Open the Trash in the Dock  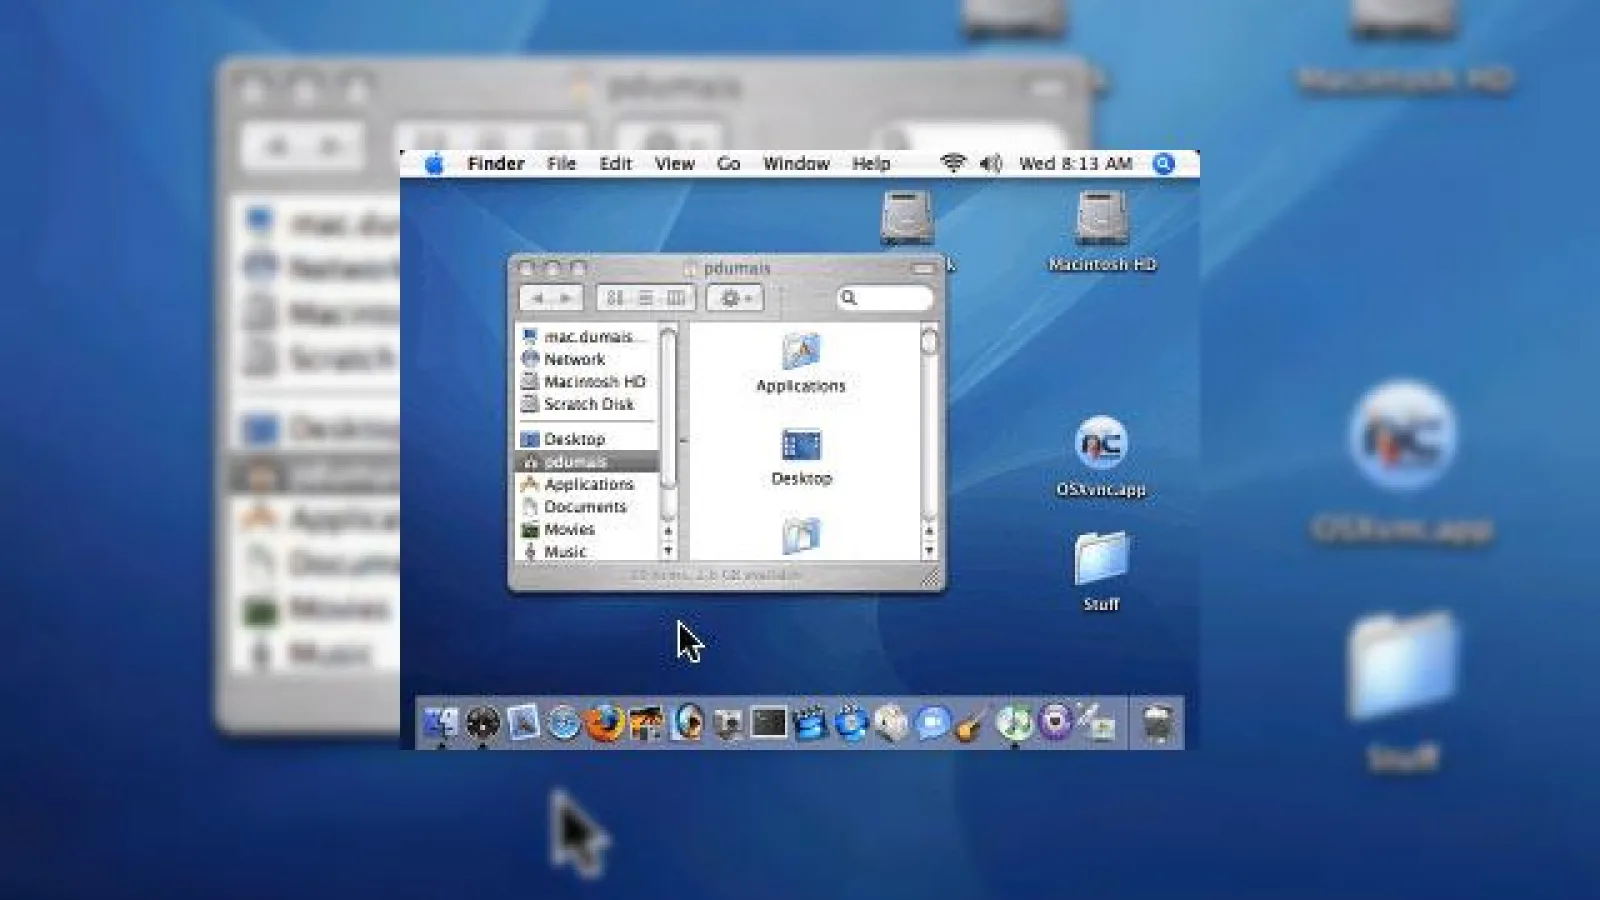1158,723
